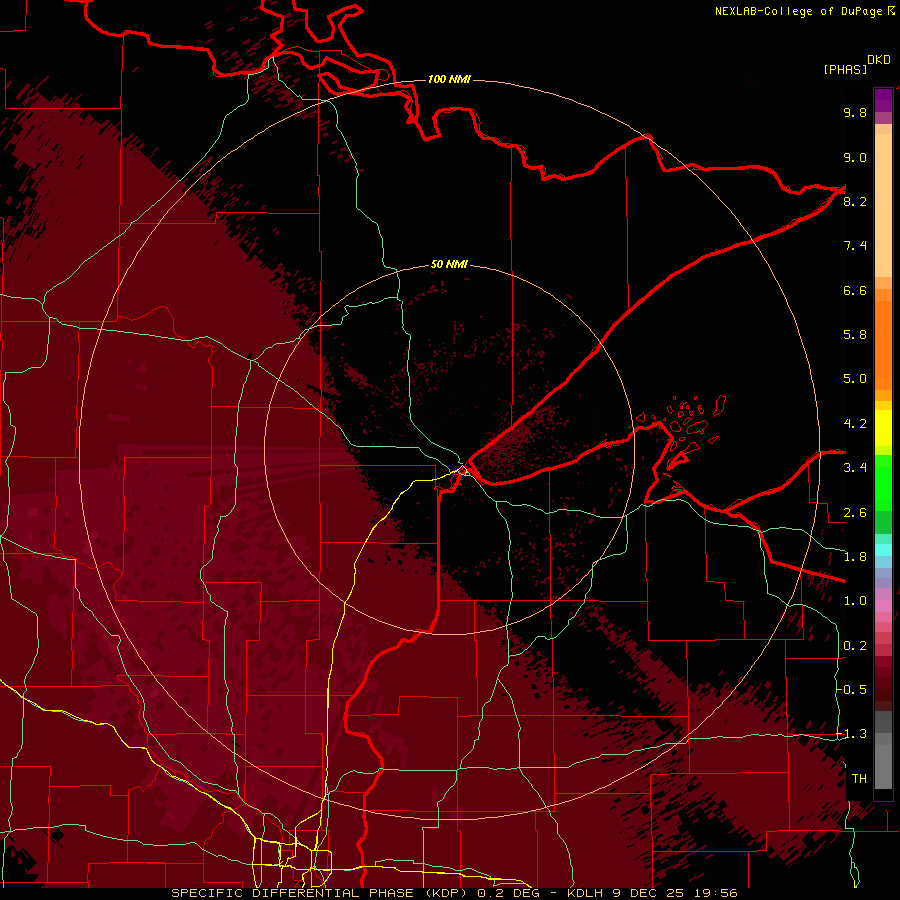The image size is (900, 900).
Task: Click the 2.6 scale value
Action: coord(855,513)
